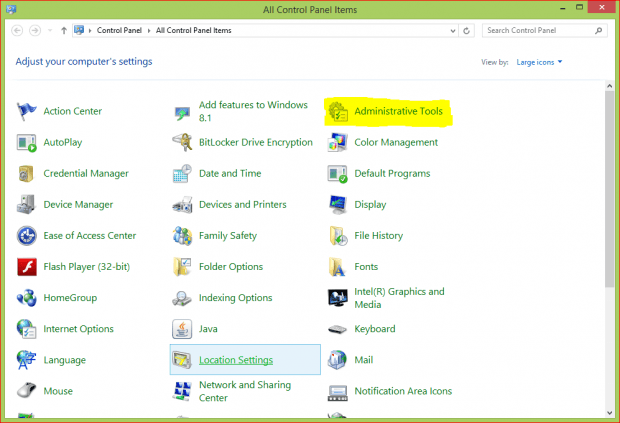Open the Ease of Access Center link

(x=90, y=236)
